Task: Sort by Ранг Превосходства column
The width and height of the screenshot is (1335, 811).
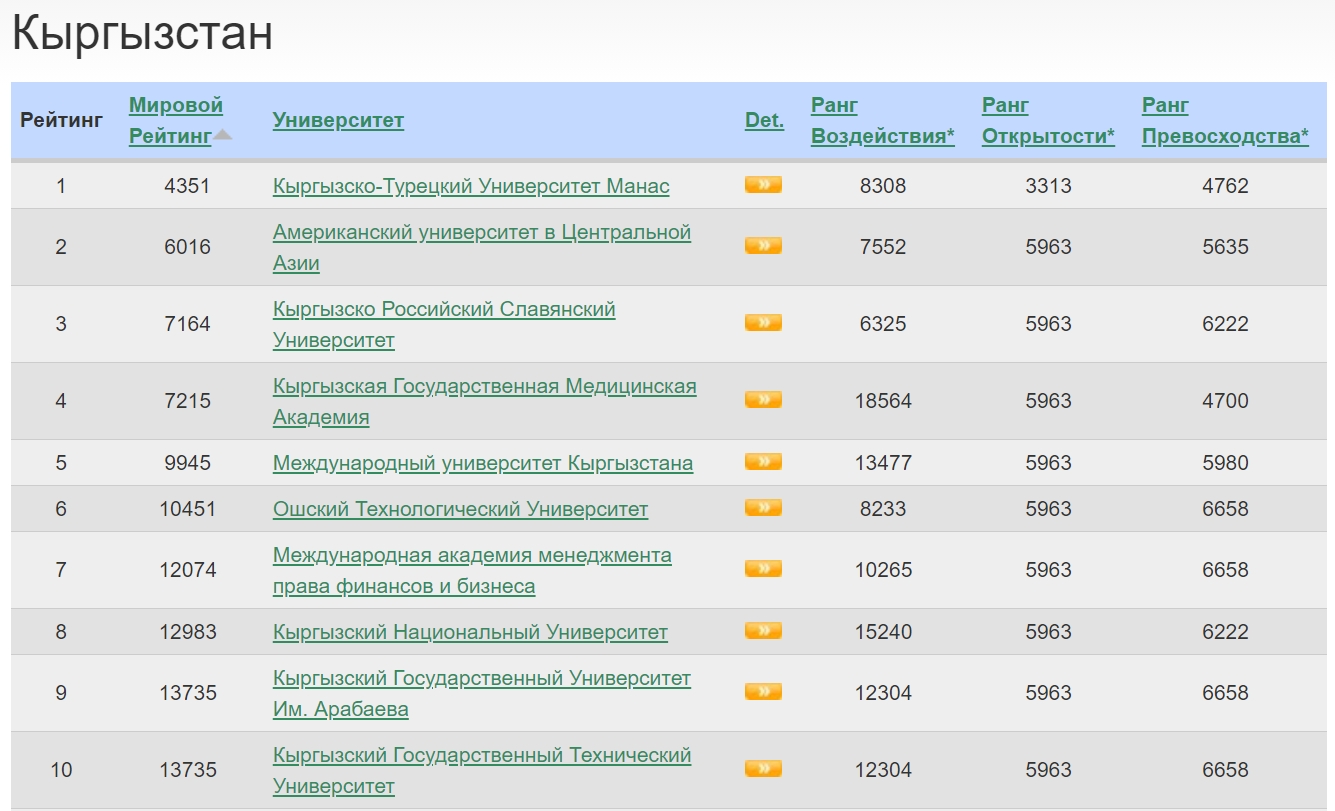Action: click(x=1225, y=120)
